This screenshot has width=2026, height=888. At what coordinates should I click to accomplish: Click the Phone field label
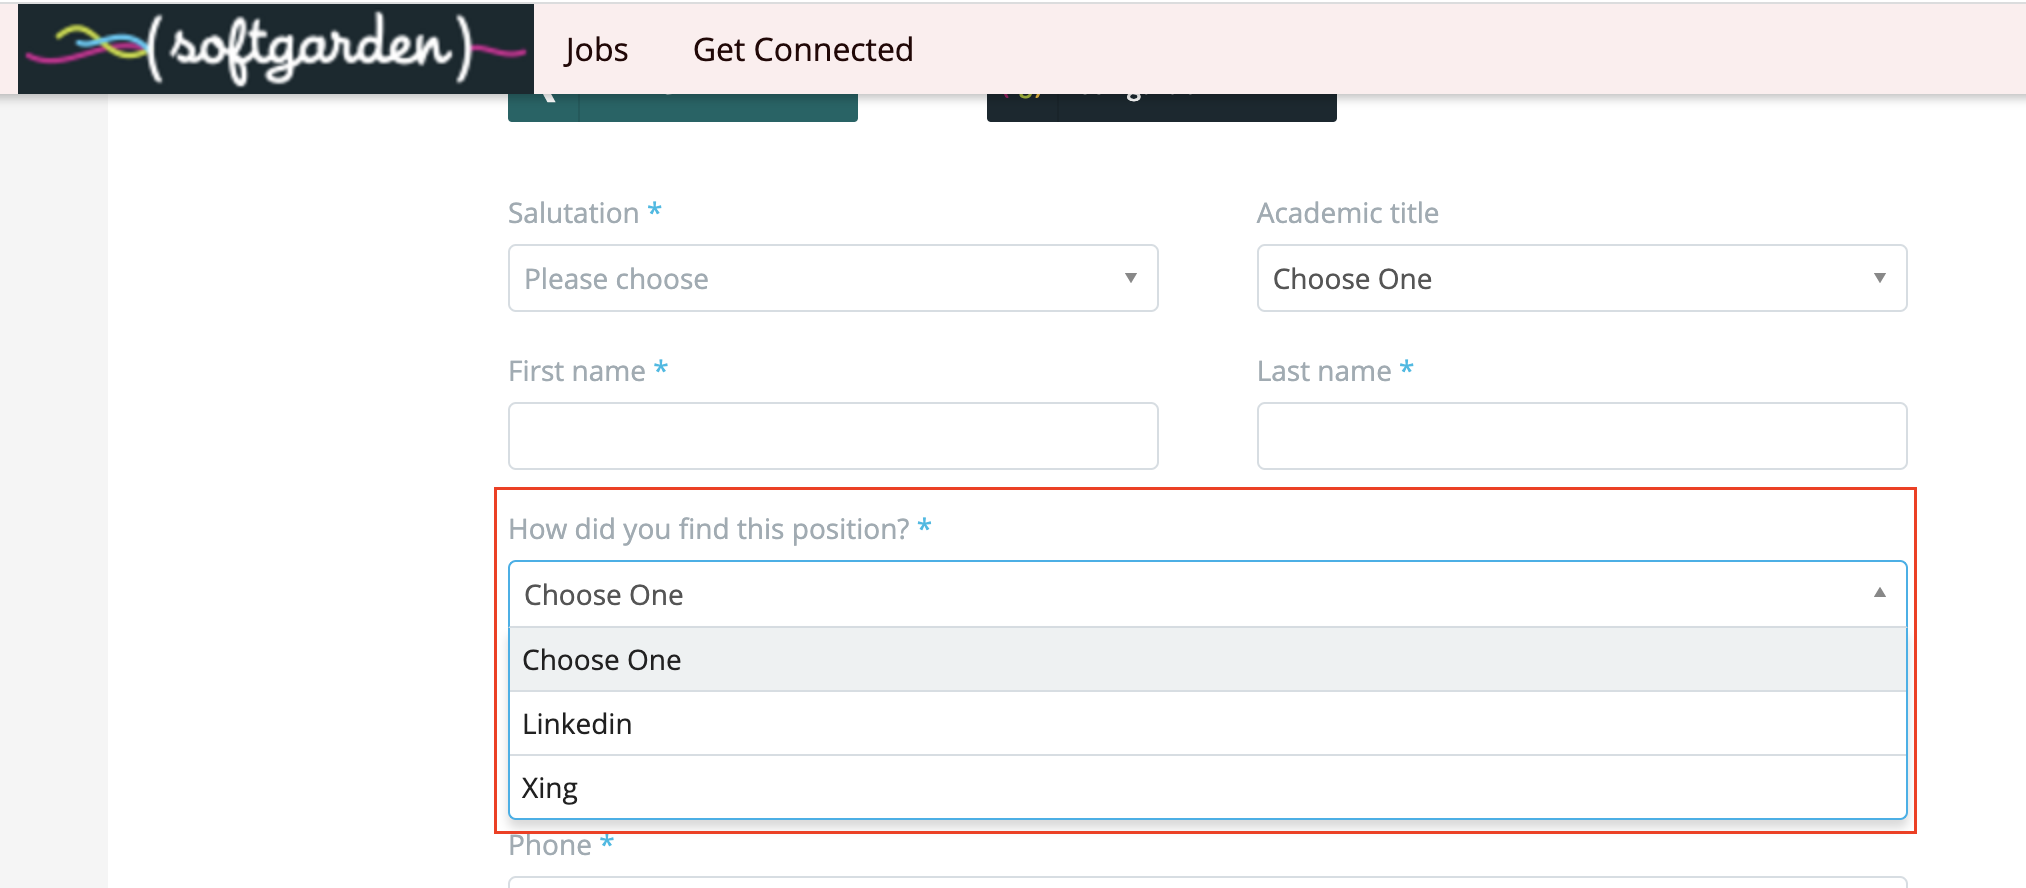[550, 846]
